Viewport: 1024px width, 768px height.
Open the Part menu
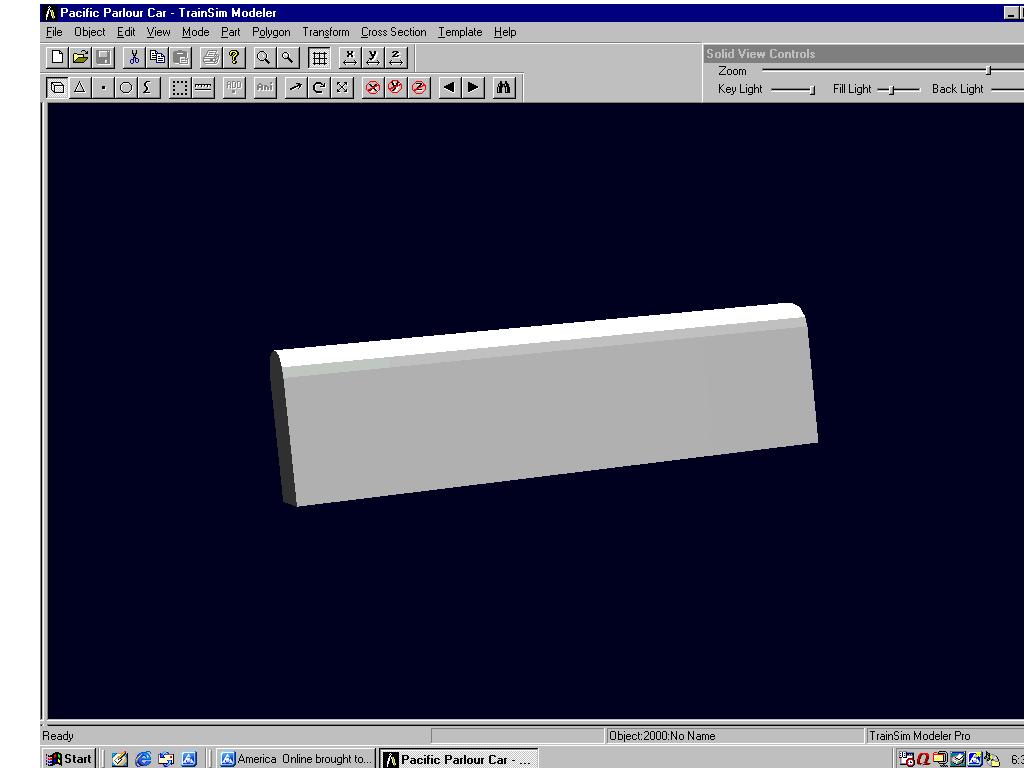click(x=231, y=32)
